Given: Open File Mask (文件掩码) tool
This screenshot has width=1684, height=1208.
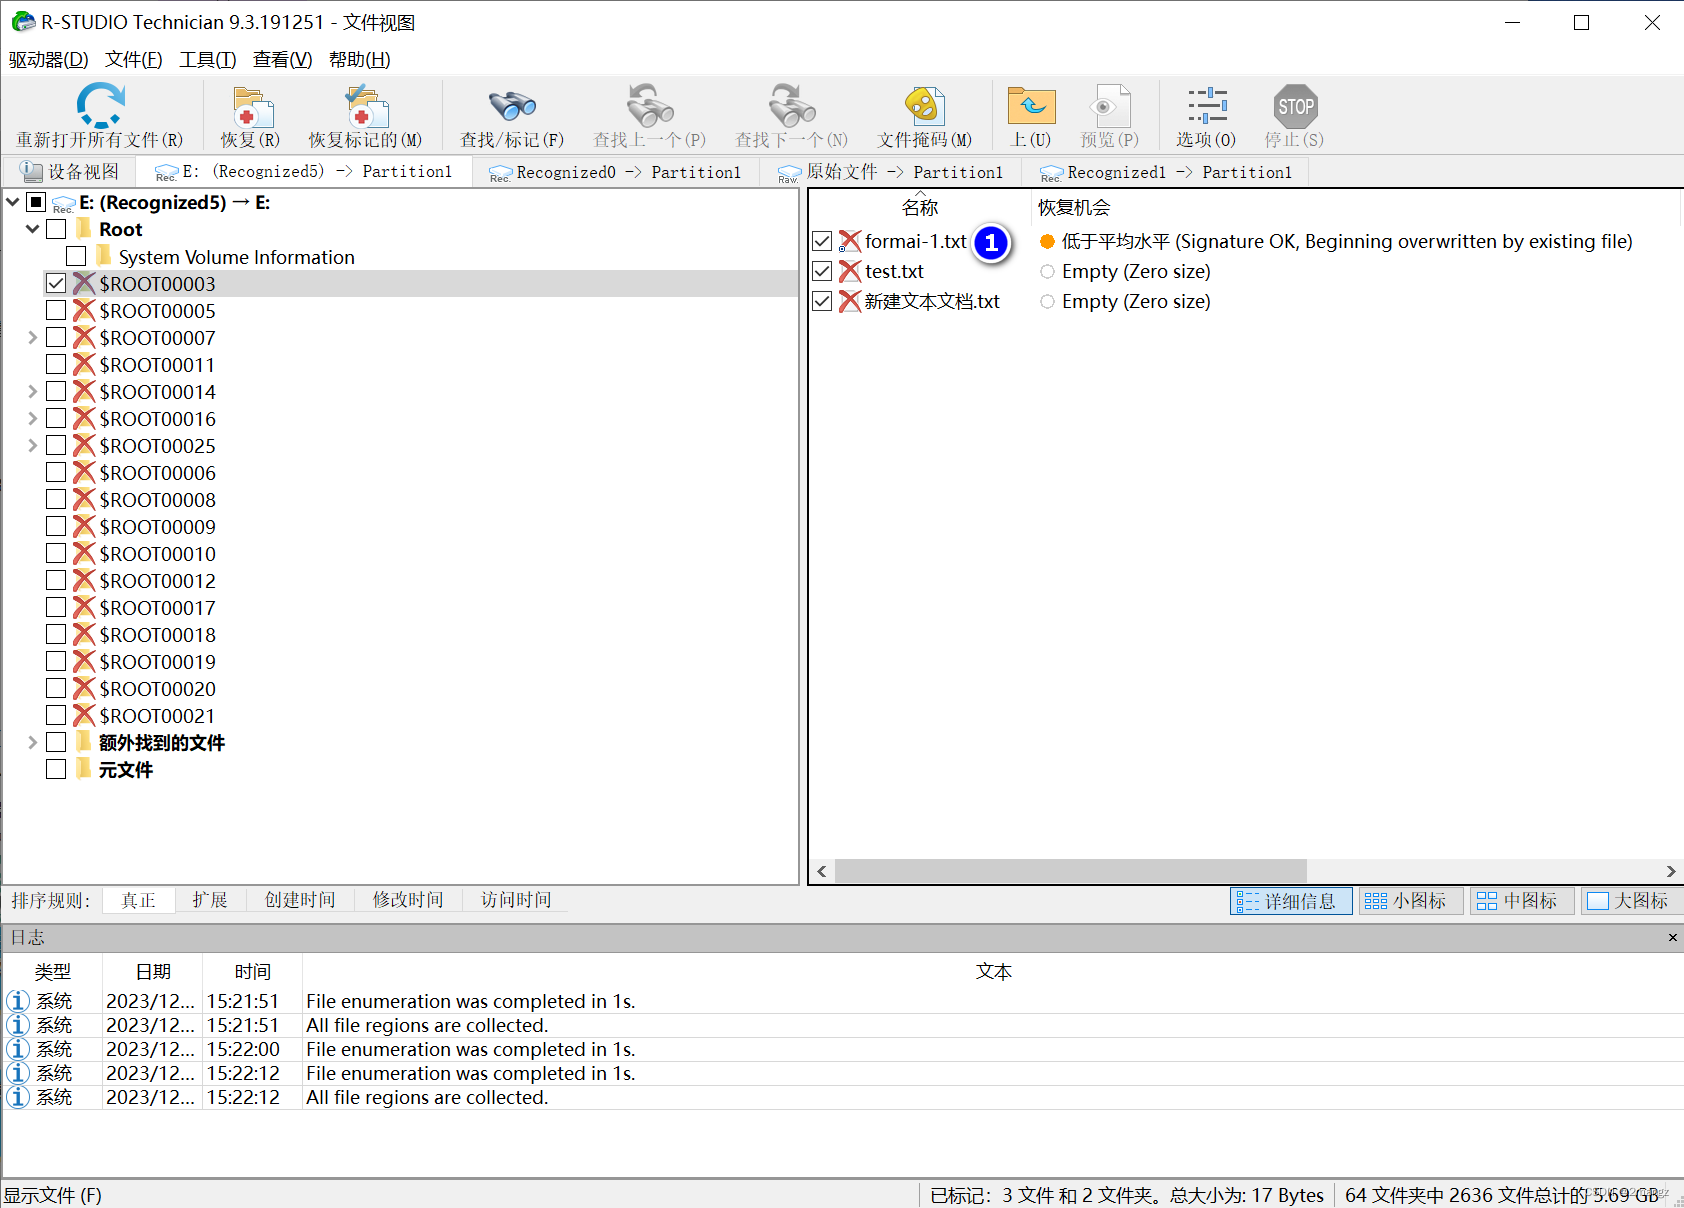Looking at the screenshot, I should click(925, 106).
